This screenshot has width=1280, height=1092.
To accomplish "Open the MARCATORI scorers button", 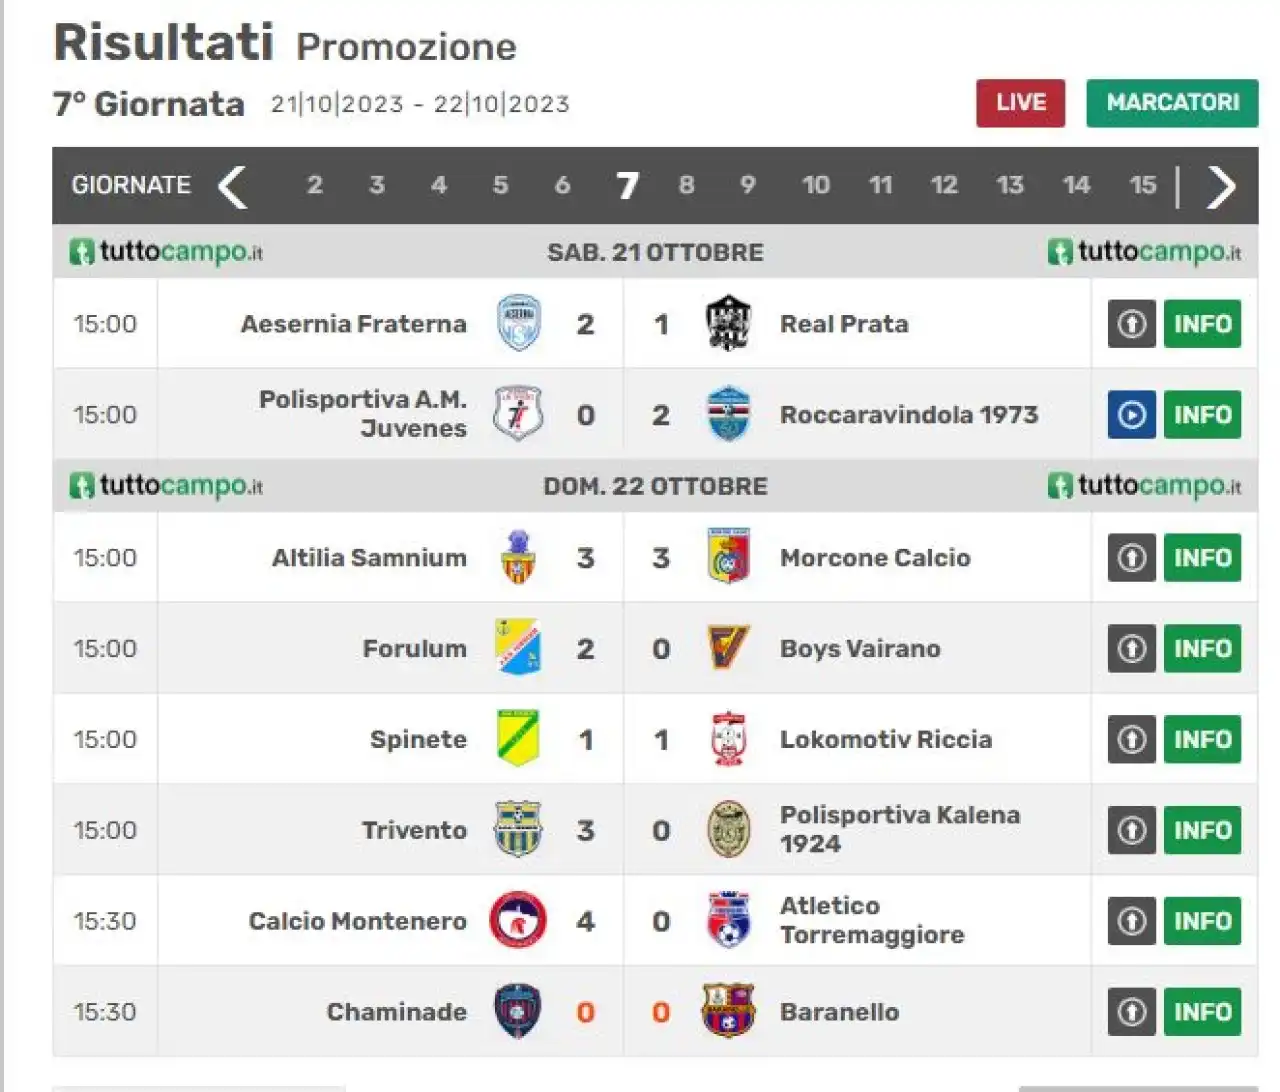I will 1172,103.
